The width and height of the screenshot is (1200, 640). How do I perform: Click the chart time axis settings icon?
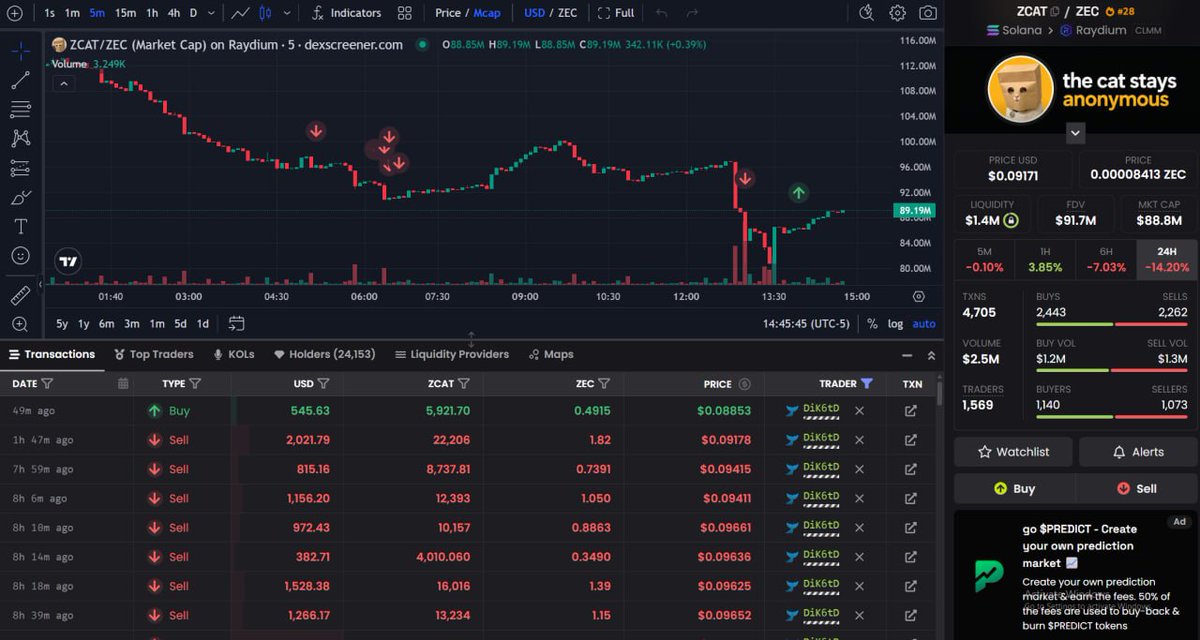point(919,296)
